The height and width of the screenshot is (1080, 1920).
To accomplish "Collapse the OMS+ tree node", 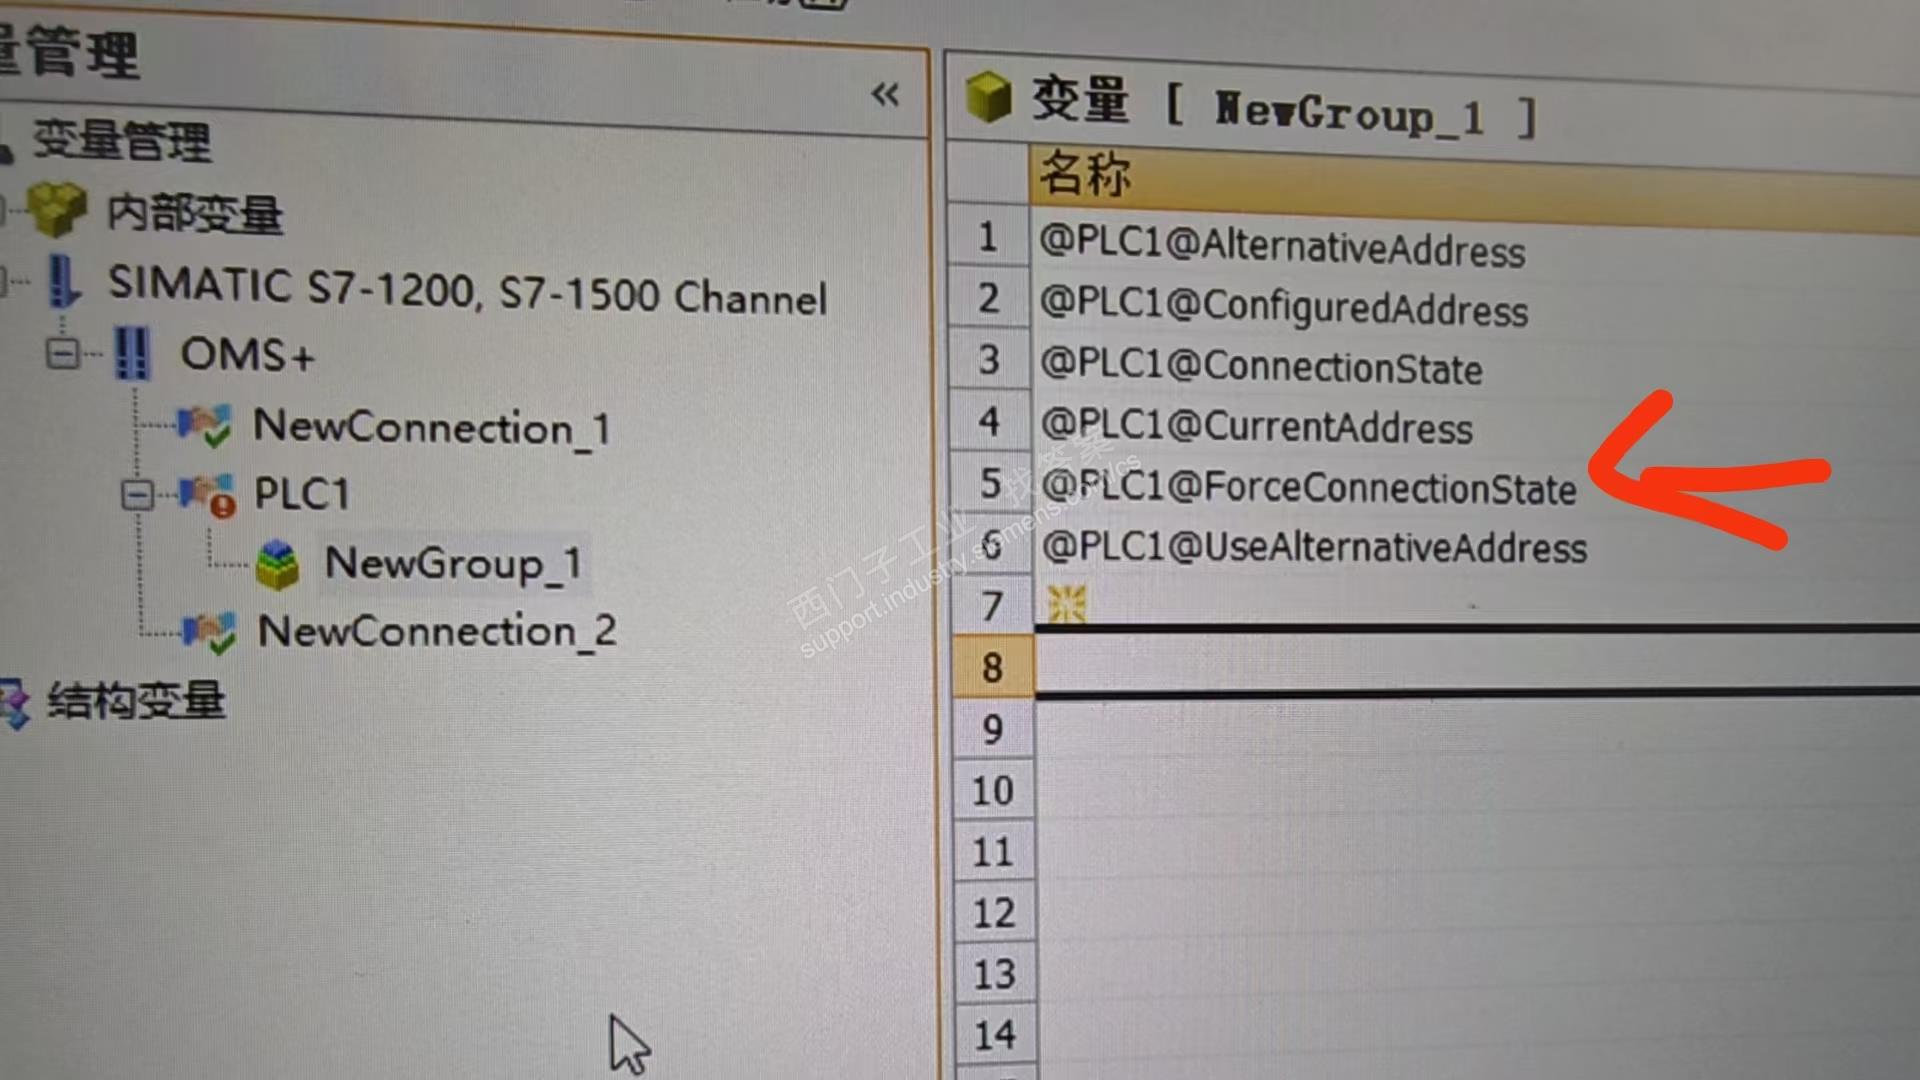I will coord(62,353).
